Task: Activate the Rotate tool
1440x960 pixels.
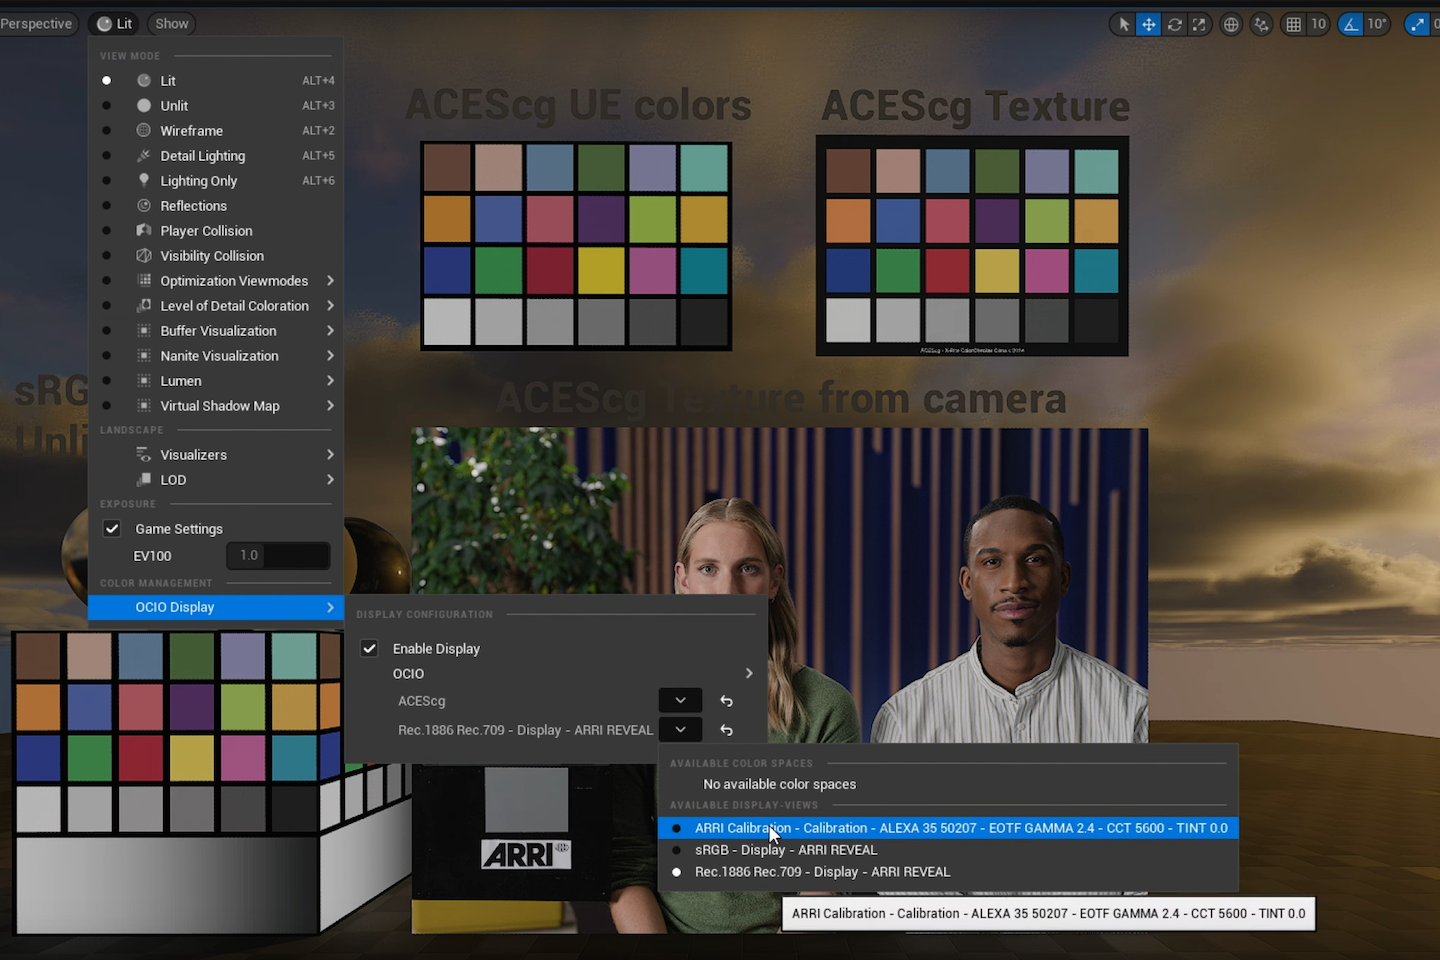Action: 1174,24
